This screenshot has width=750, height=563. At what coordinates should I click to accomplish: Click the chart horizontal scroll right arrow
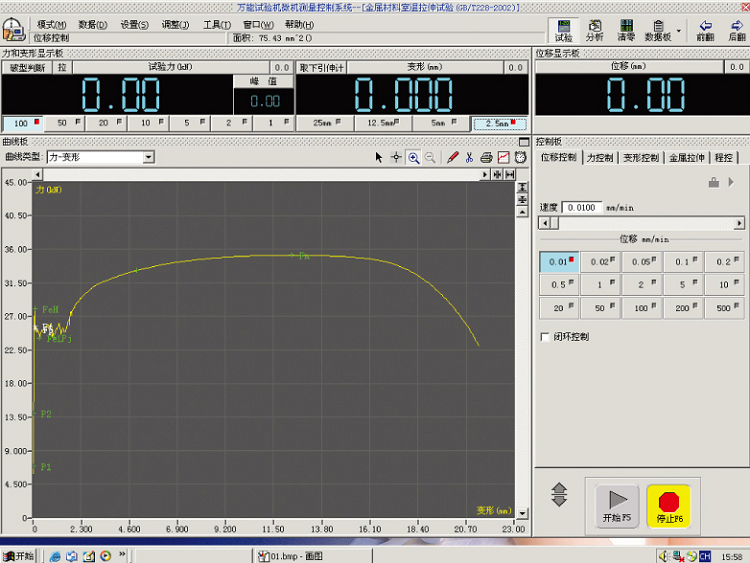pyautogui.click(x=485, y=175)
